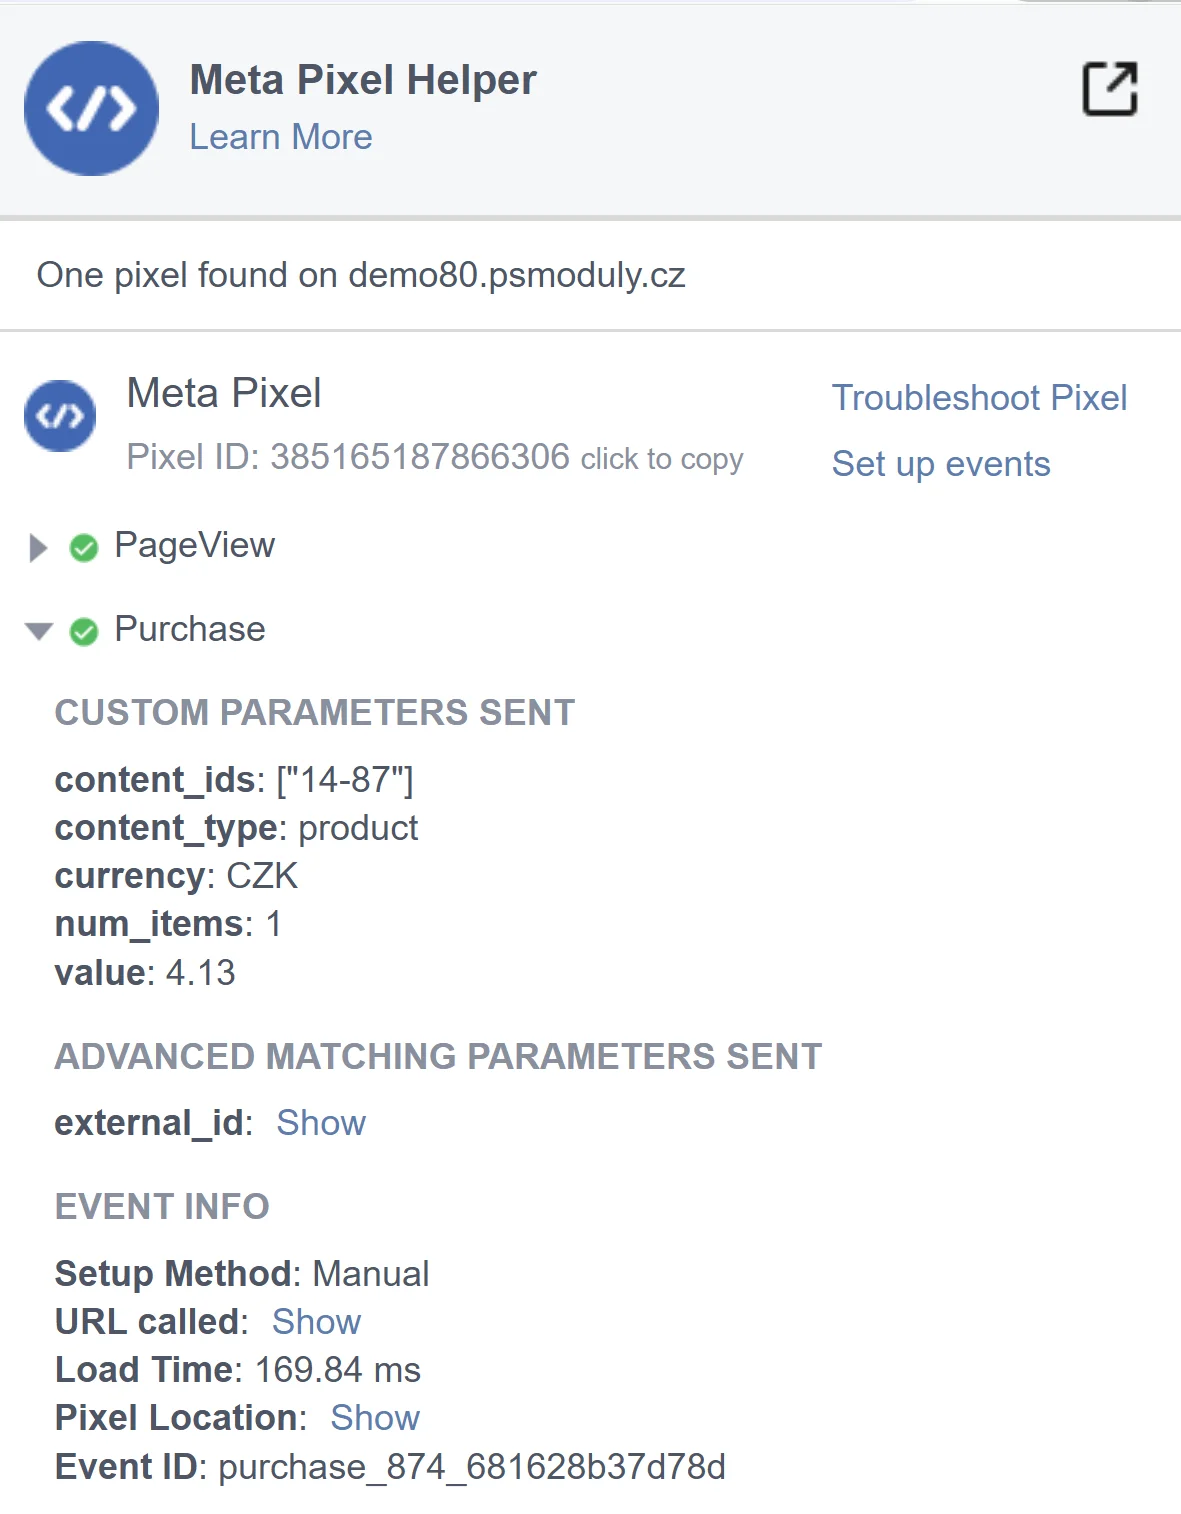
Task: Click the Set up events link
Action: (x=941, y=464)
